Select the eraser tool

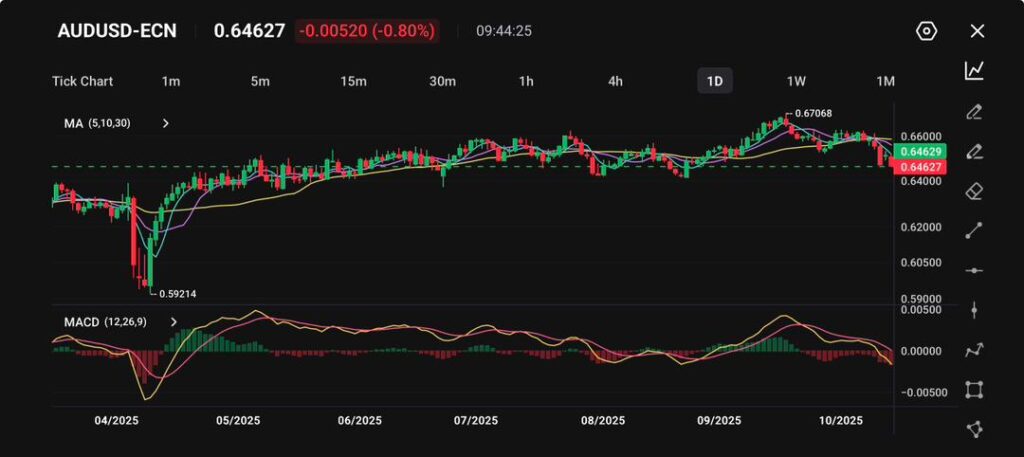pyautogui.click(x=974, y=191)
